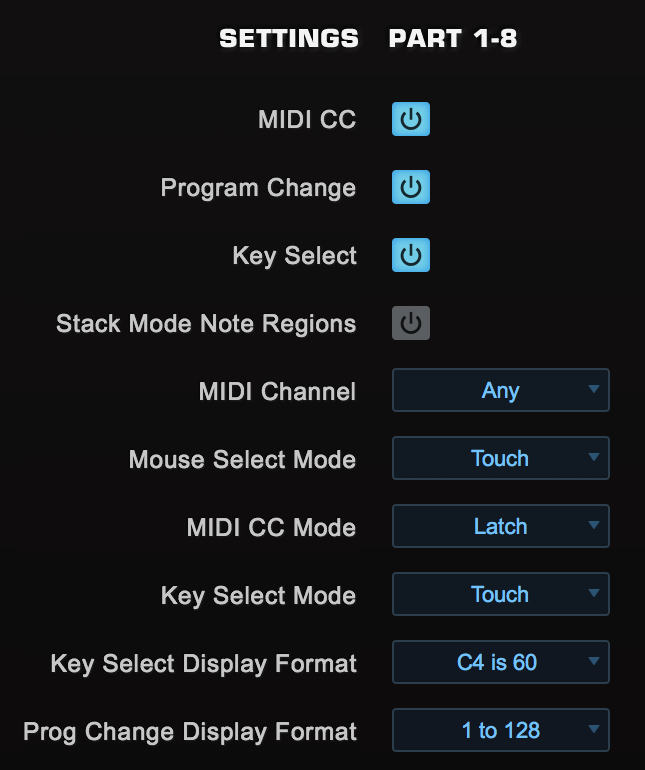The image size is (645, 770).
Task: Click the Stack Mode Note Regions label
Action: 206,324
